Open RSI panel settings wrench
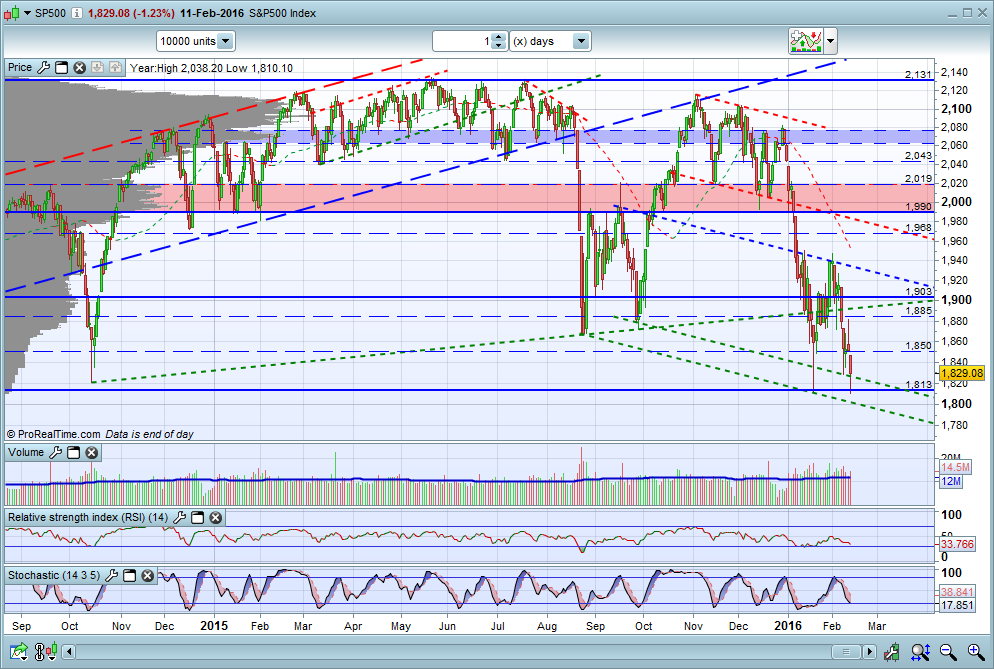This screenshot has width=994, height=669. (x=179, y=517)
